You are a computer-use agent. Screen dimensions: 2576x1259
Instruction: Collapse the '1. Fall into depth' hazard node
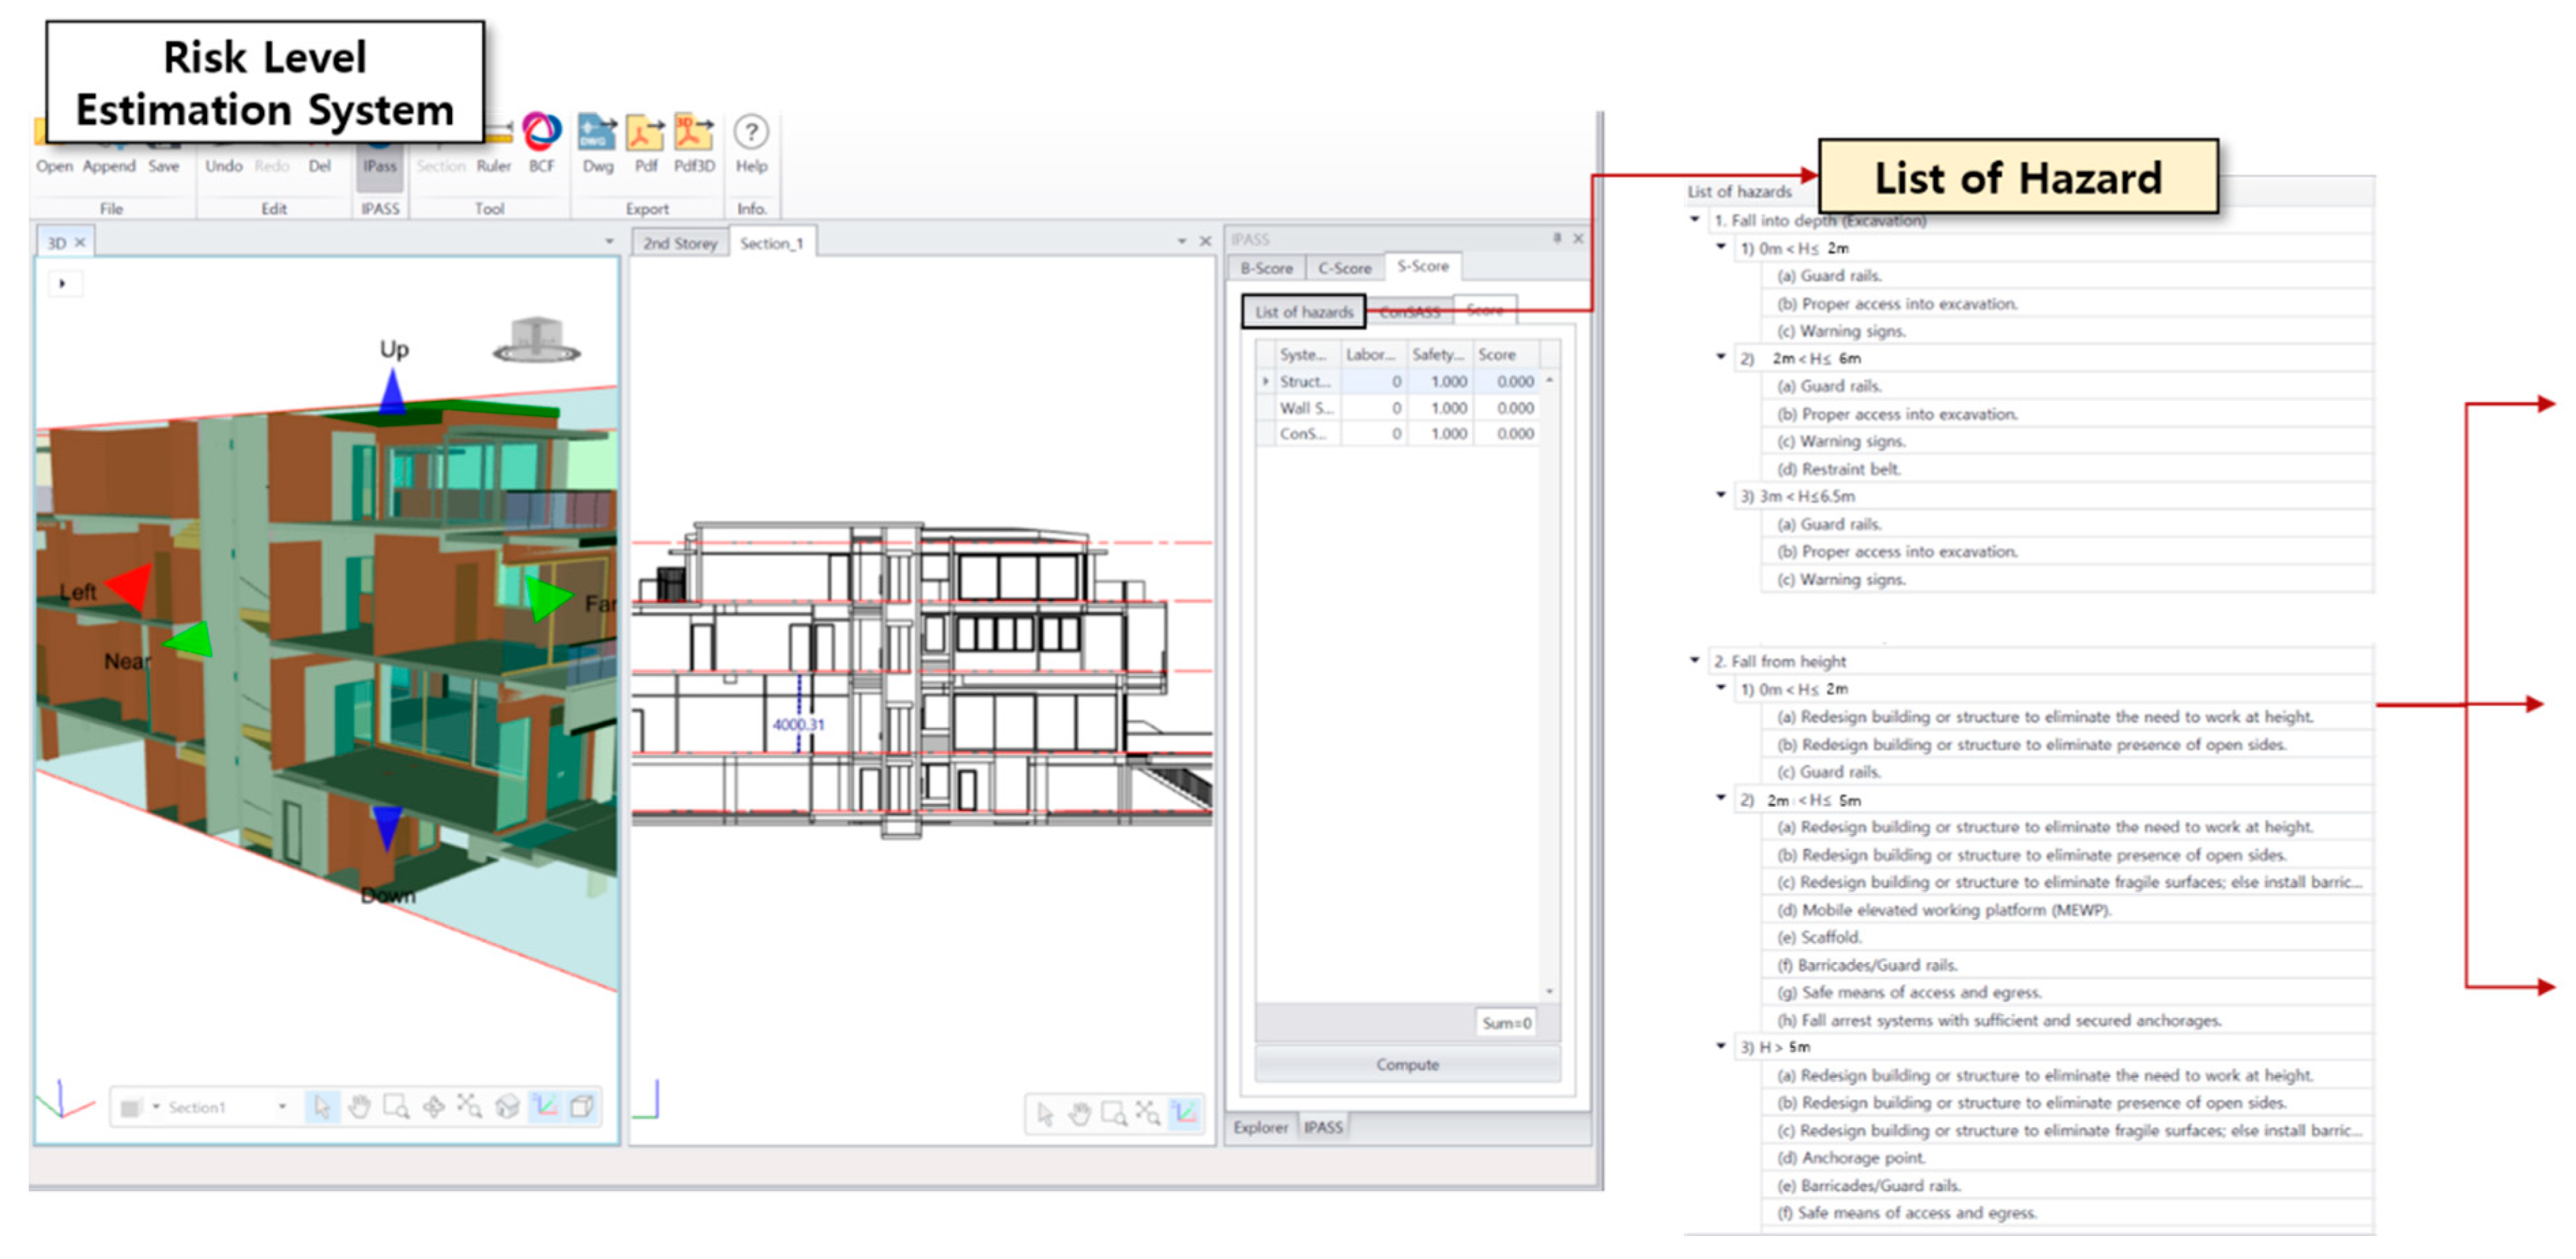click(x=1695, y=219)
